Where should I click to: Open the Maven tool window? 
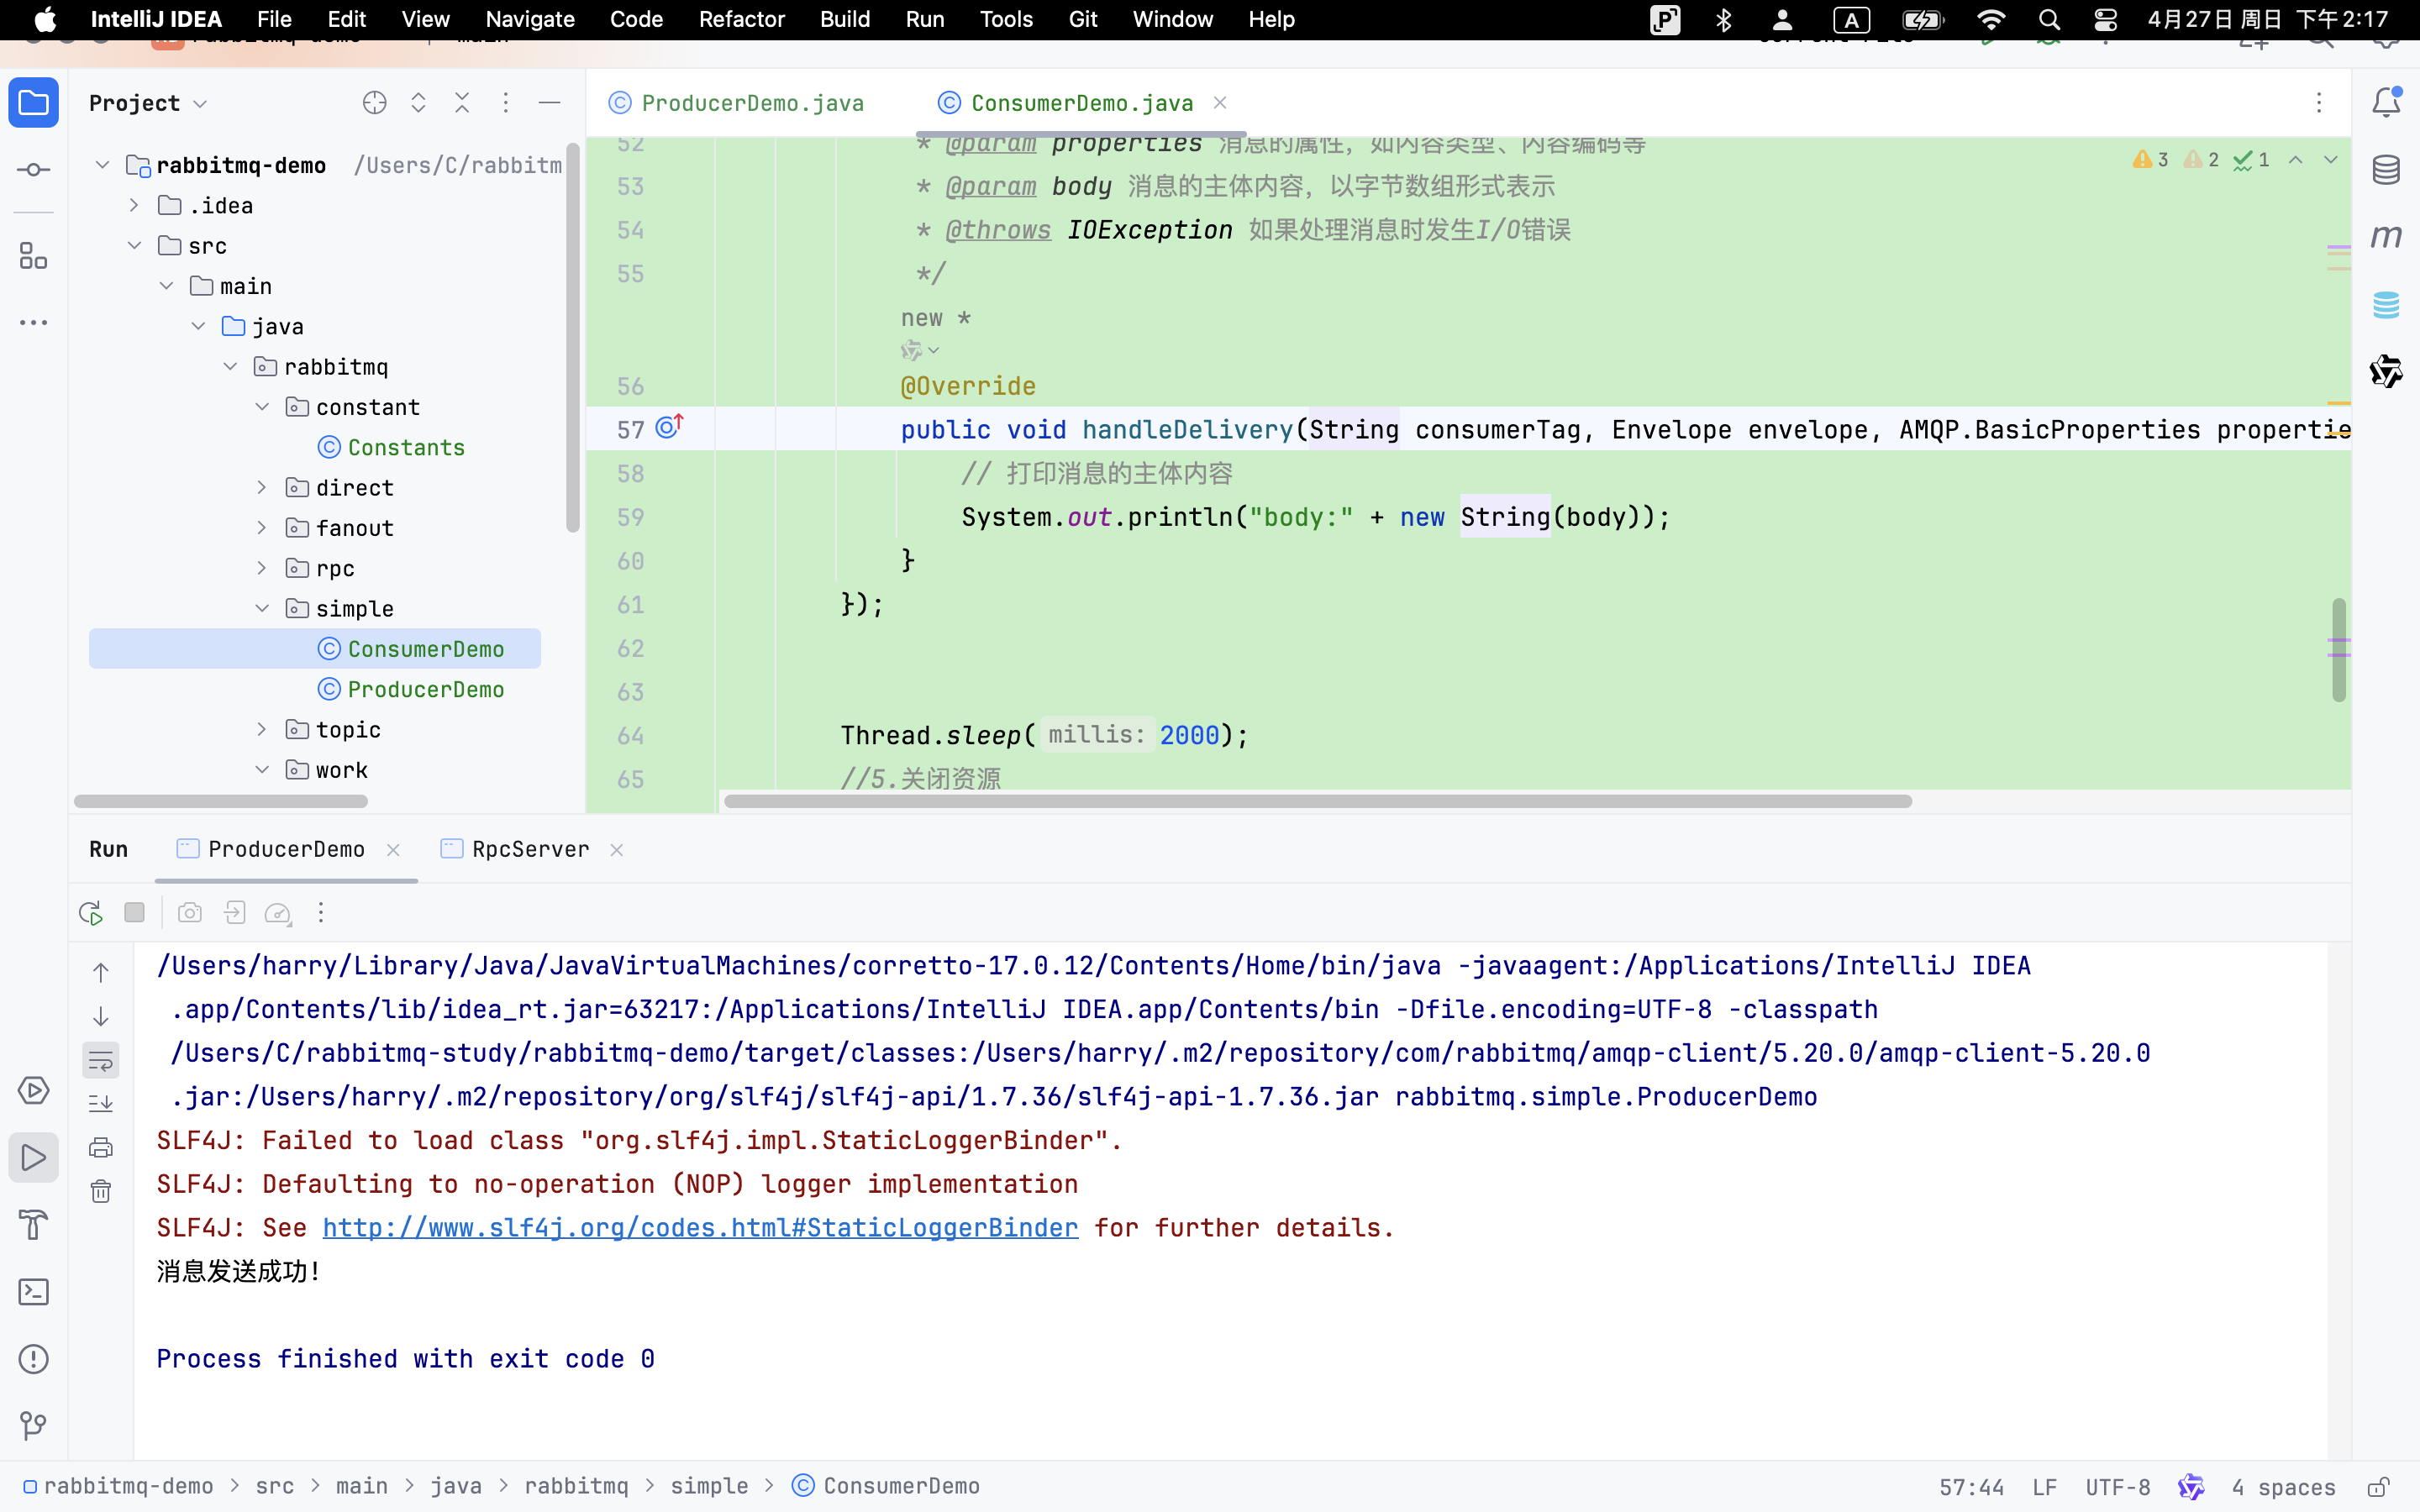coord(2386,237)
